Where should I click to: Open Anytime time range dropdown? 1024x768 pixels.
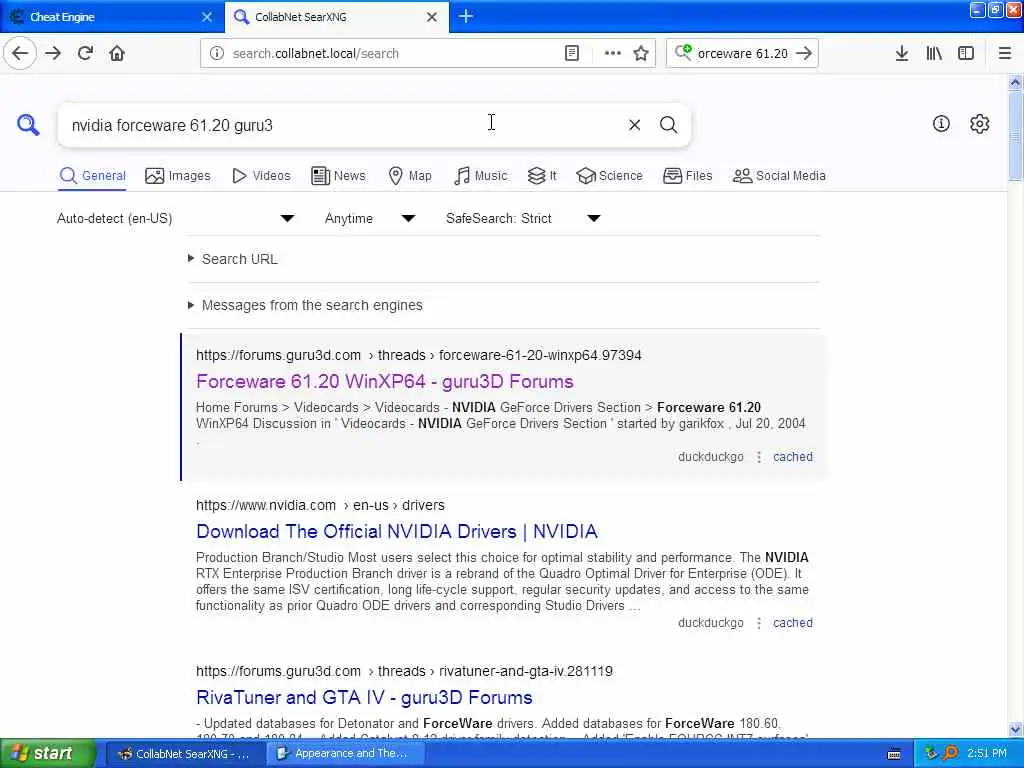370,218
